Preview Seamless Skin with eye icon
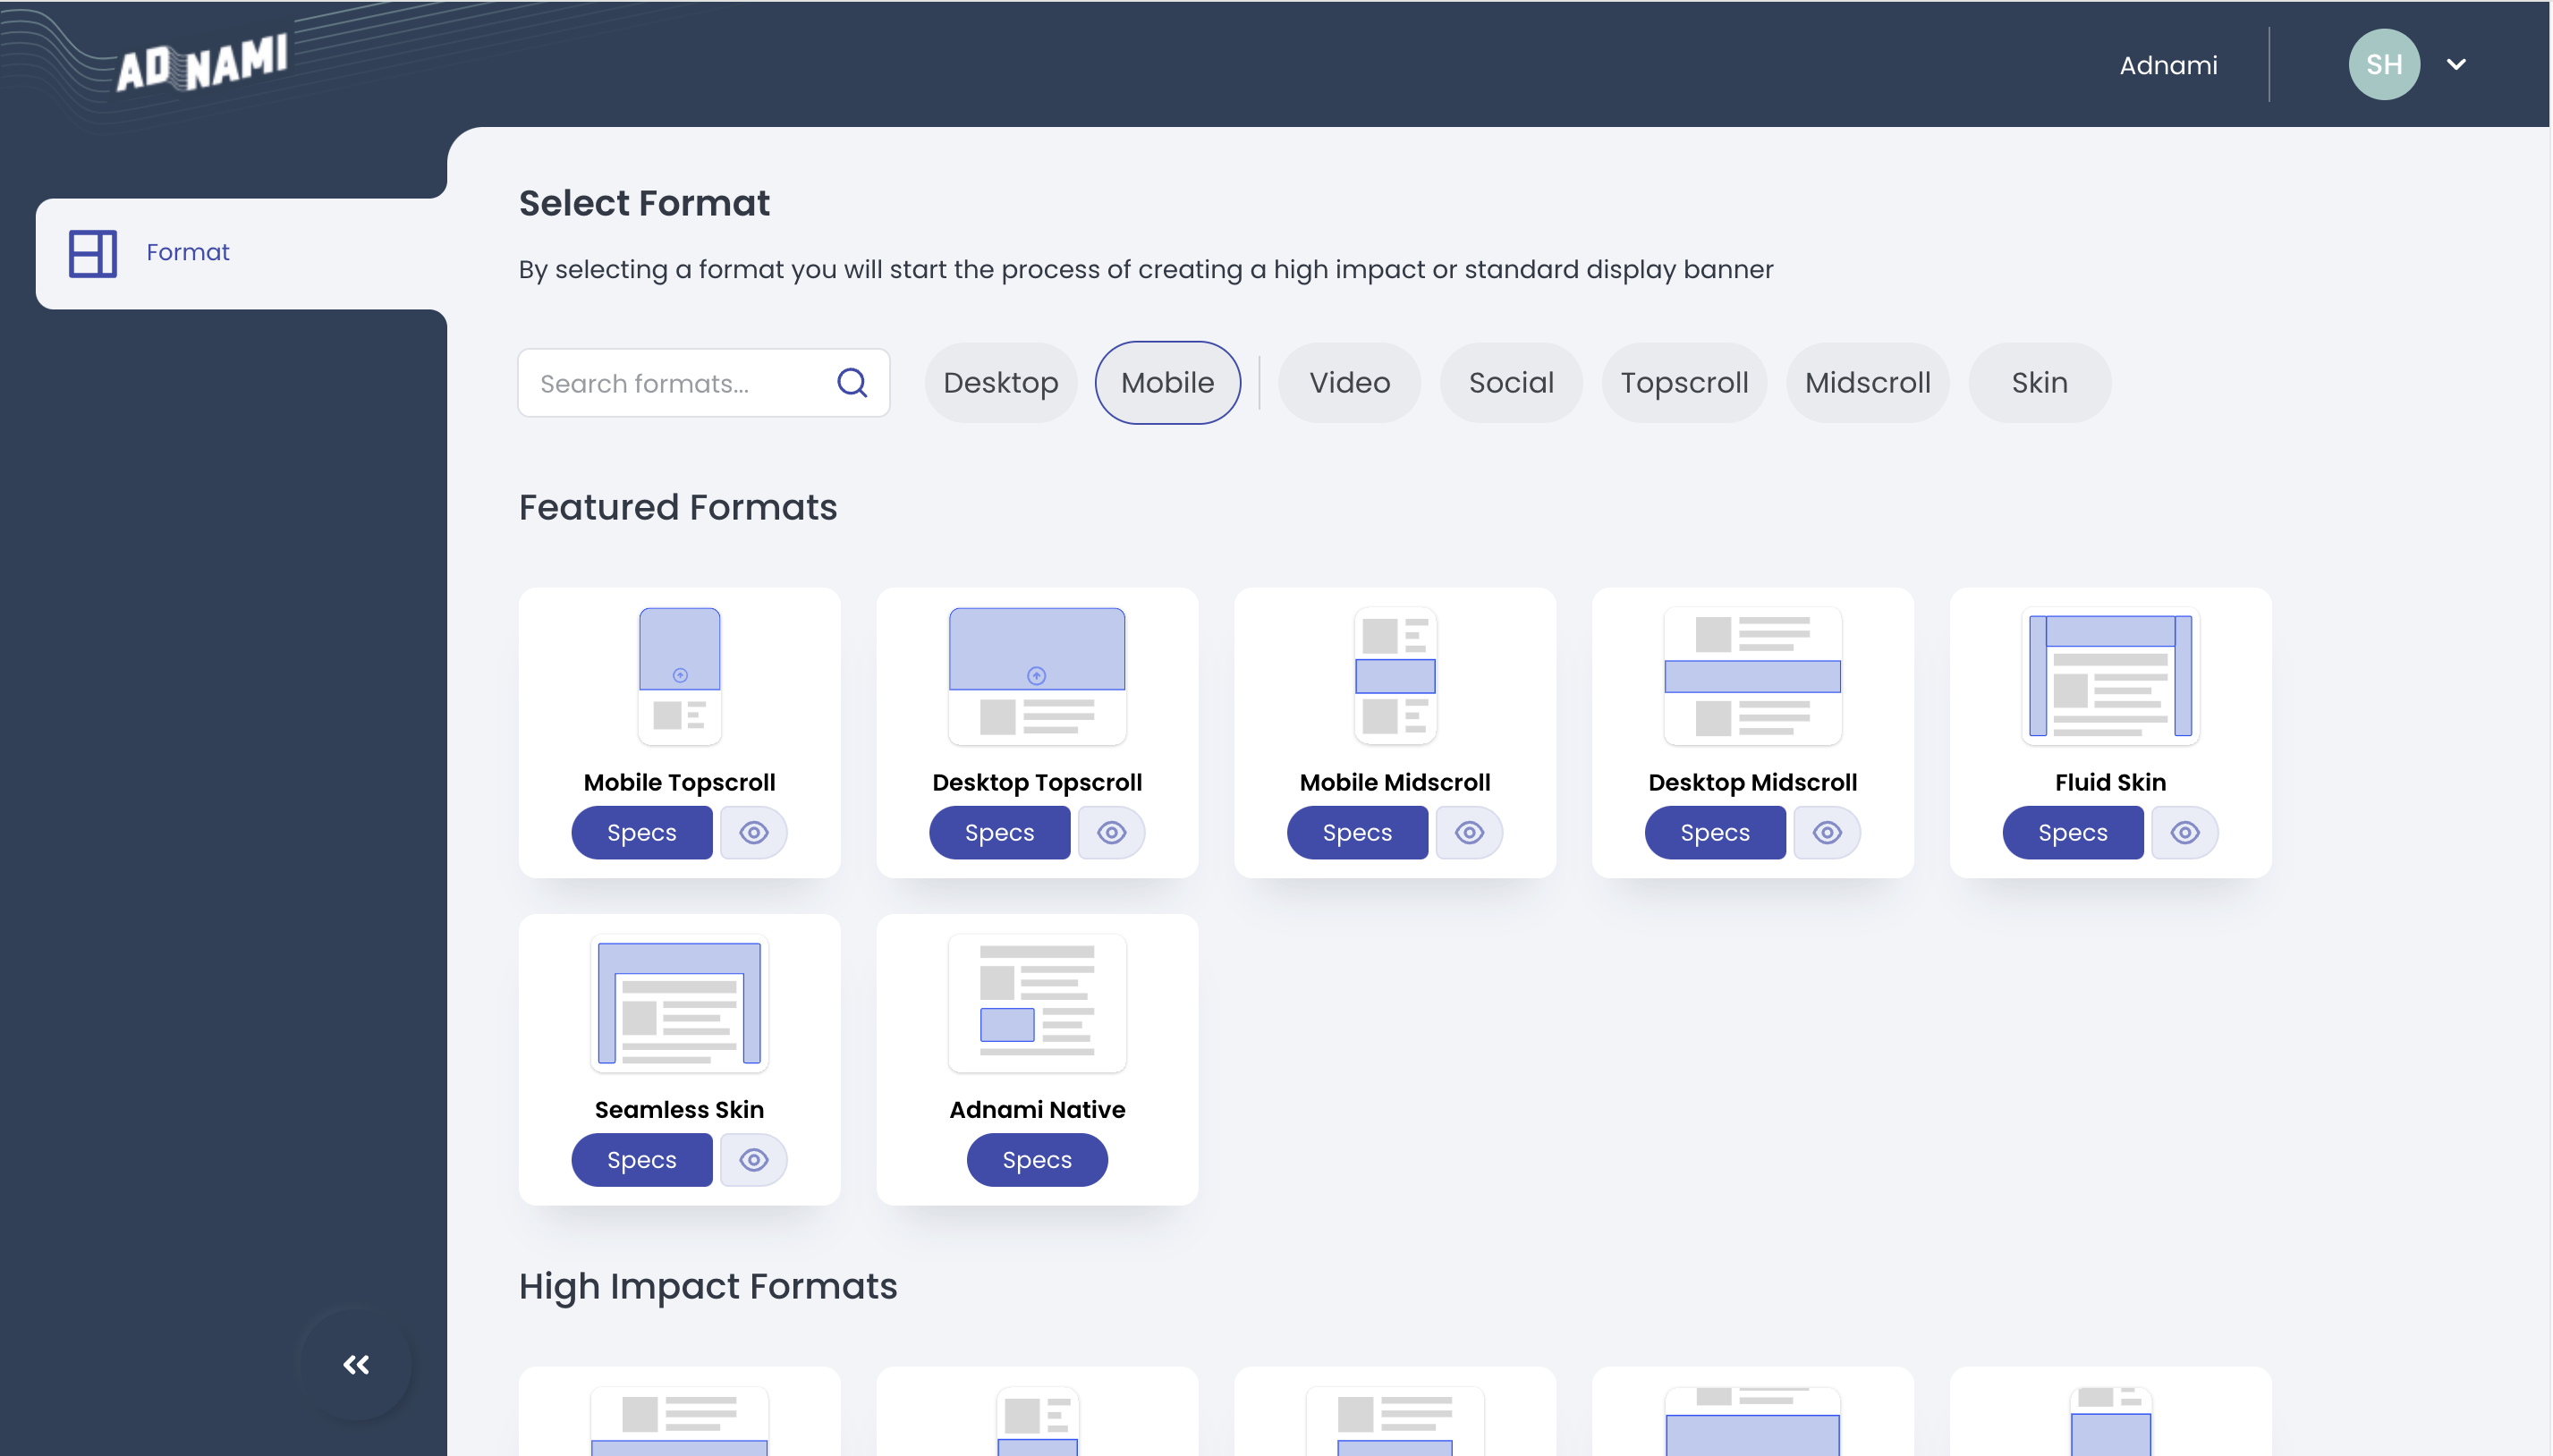The height and width of the screenshot is (1456, 2553). pos(754,1159)
